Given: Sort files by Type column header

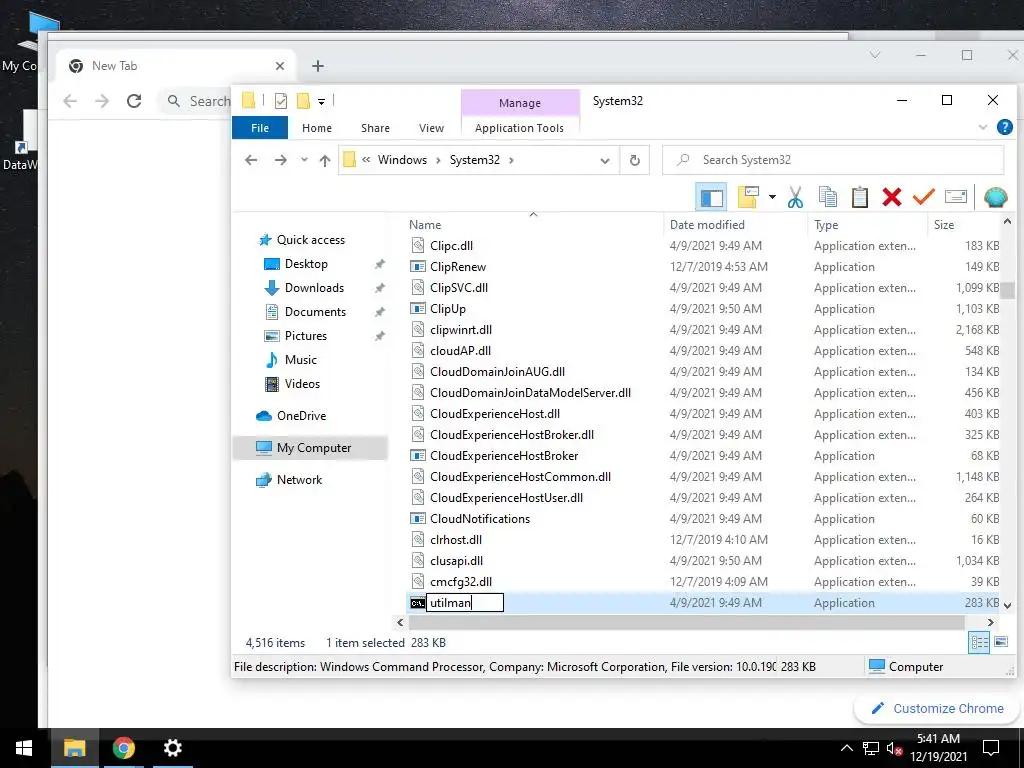Looking at the screenshot, I should click(826, 225).
